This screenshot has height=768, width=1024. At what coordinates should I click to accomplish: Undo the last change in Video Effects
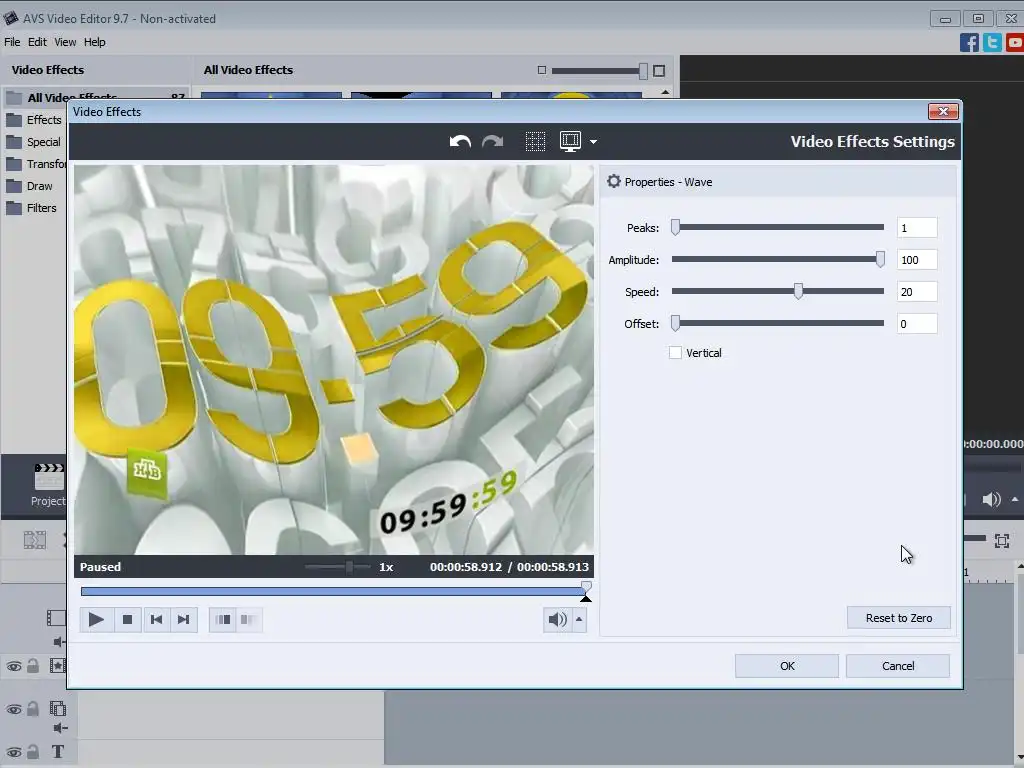click(x=460, y=141)
